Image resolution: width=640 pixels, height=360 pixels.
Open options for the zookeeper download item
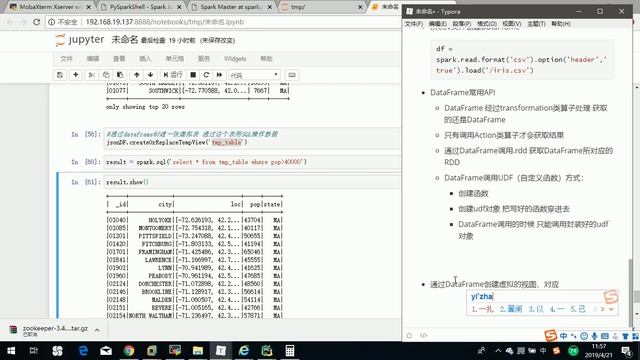[97, 330]
